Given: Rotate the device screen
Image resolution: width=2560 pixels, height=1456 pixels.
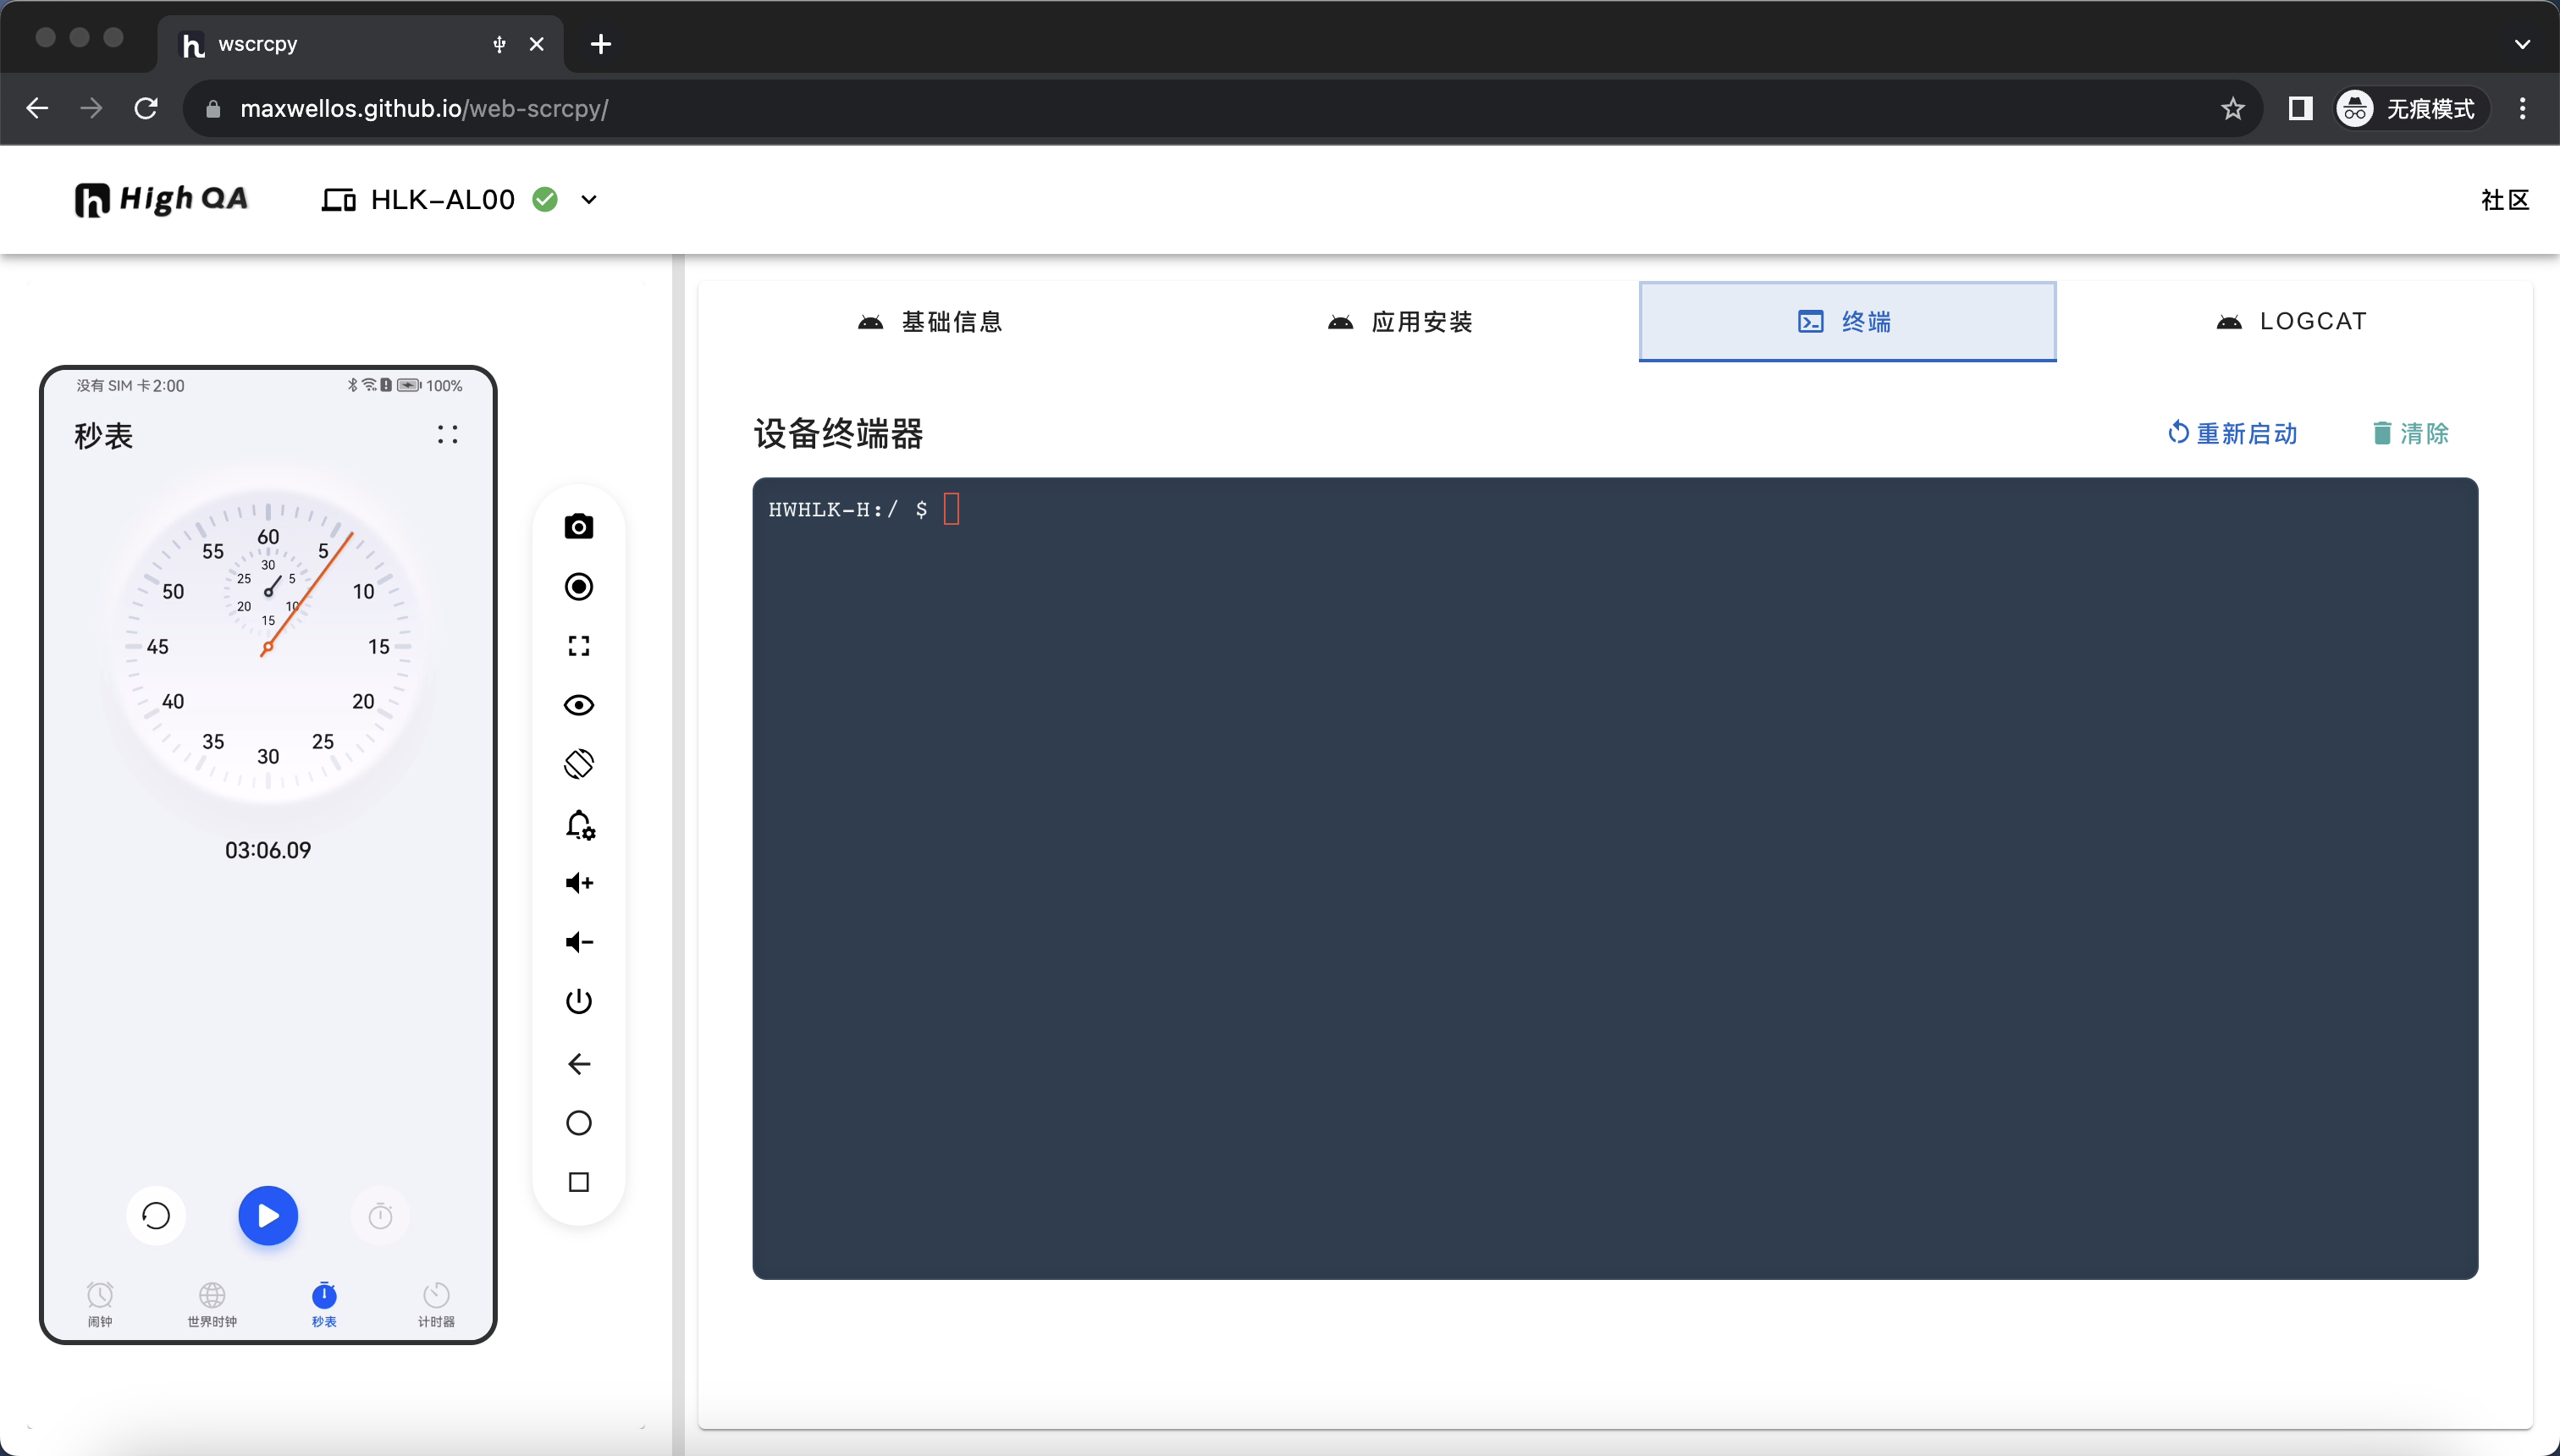Looking at the screenshot, I should [x=580, y=763].
